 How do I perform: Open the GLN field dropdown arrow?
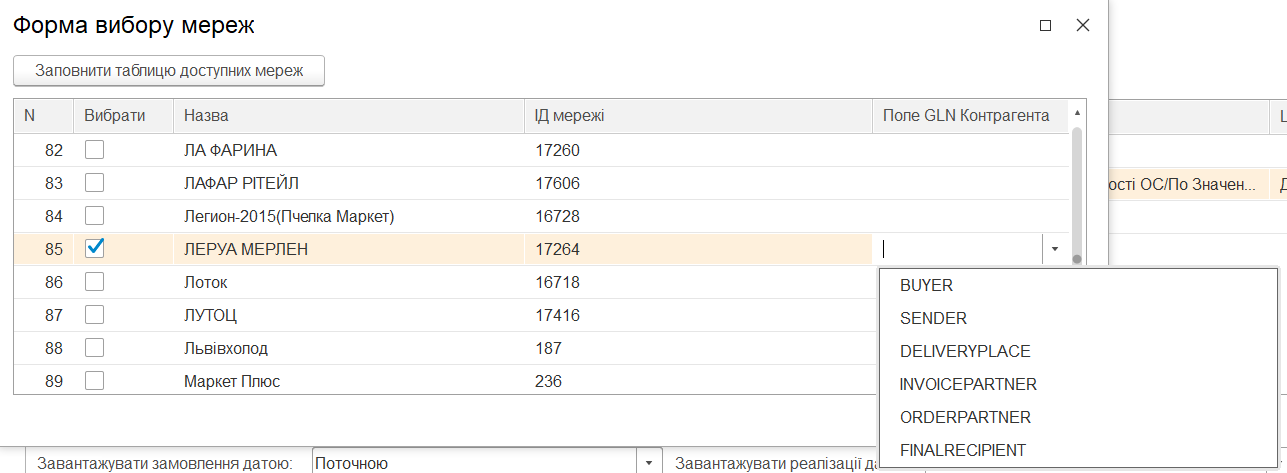(x=1055, y=250)
